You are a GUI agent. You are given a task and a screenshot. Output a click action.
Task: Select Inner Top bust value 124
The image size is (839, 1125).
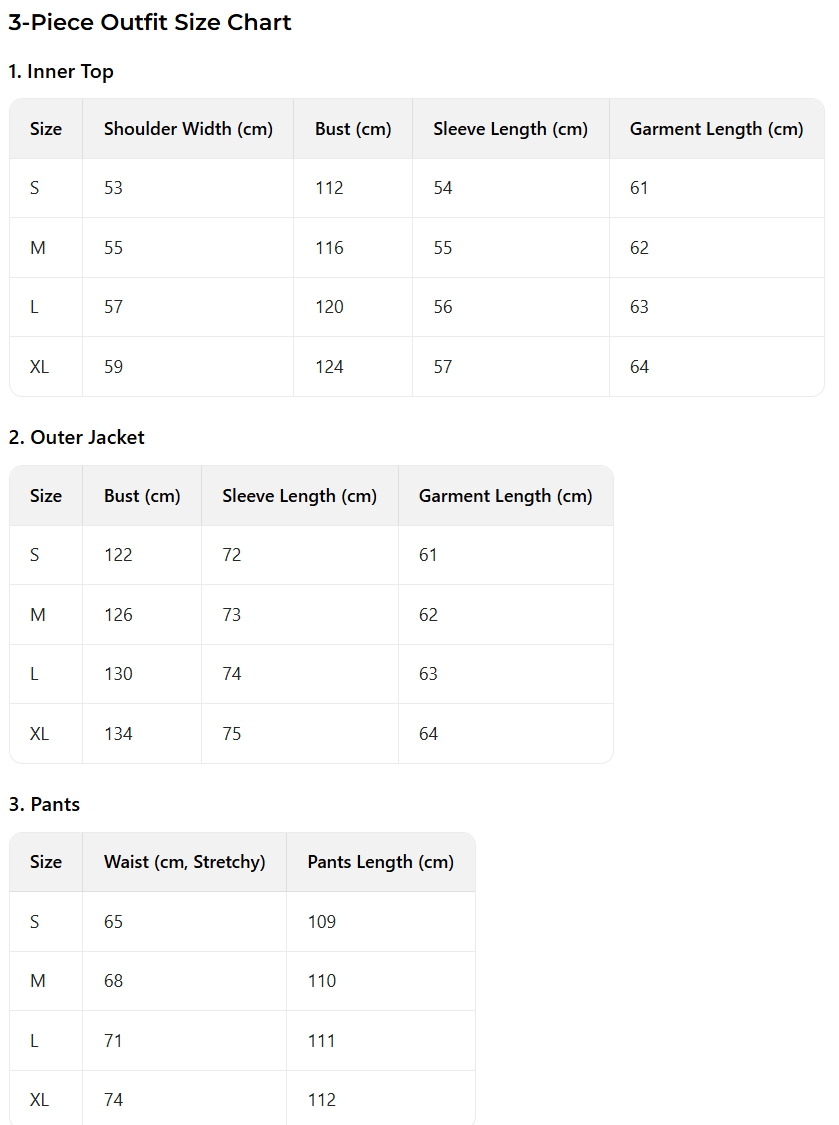coord(329,367)
